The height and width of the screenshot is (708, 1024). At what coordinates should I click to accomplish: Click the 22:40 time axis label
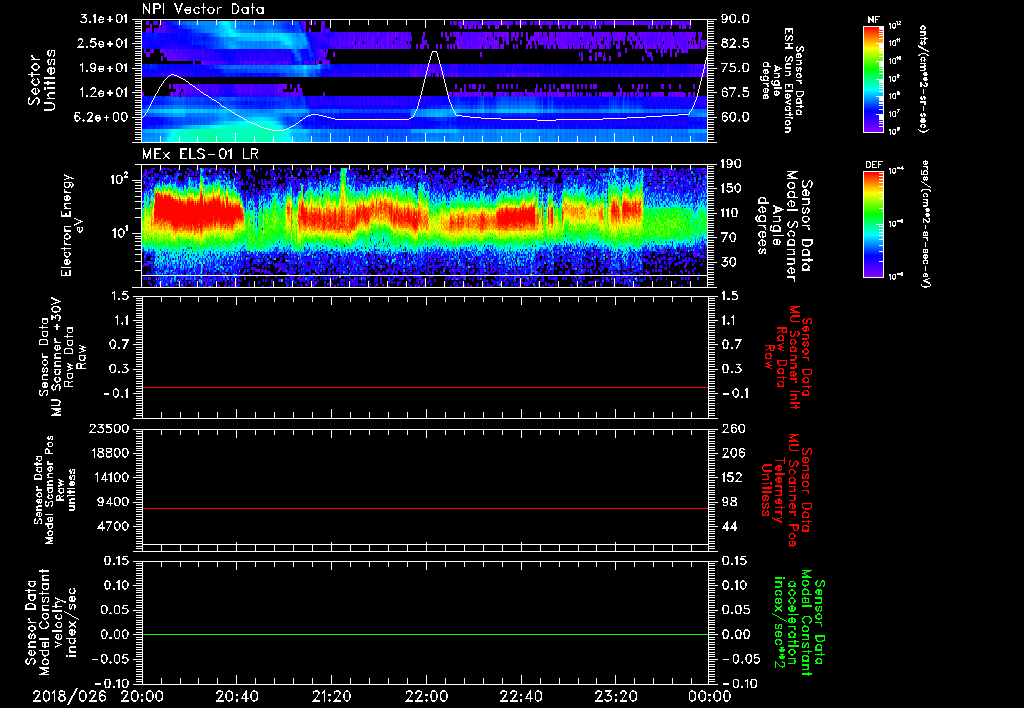[x=520, y=697]
